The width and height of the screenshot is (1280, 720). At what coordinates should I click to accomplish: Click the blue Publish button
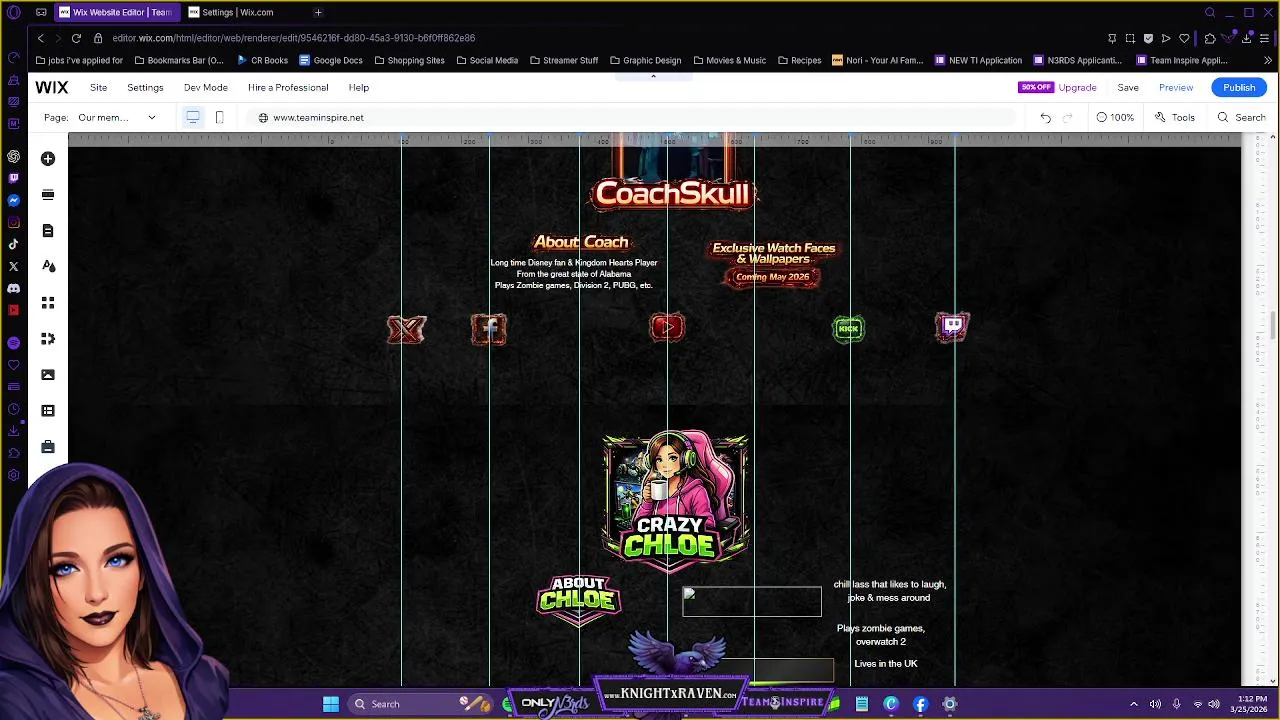(1239, 87)
